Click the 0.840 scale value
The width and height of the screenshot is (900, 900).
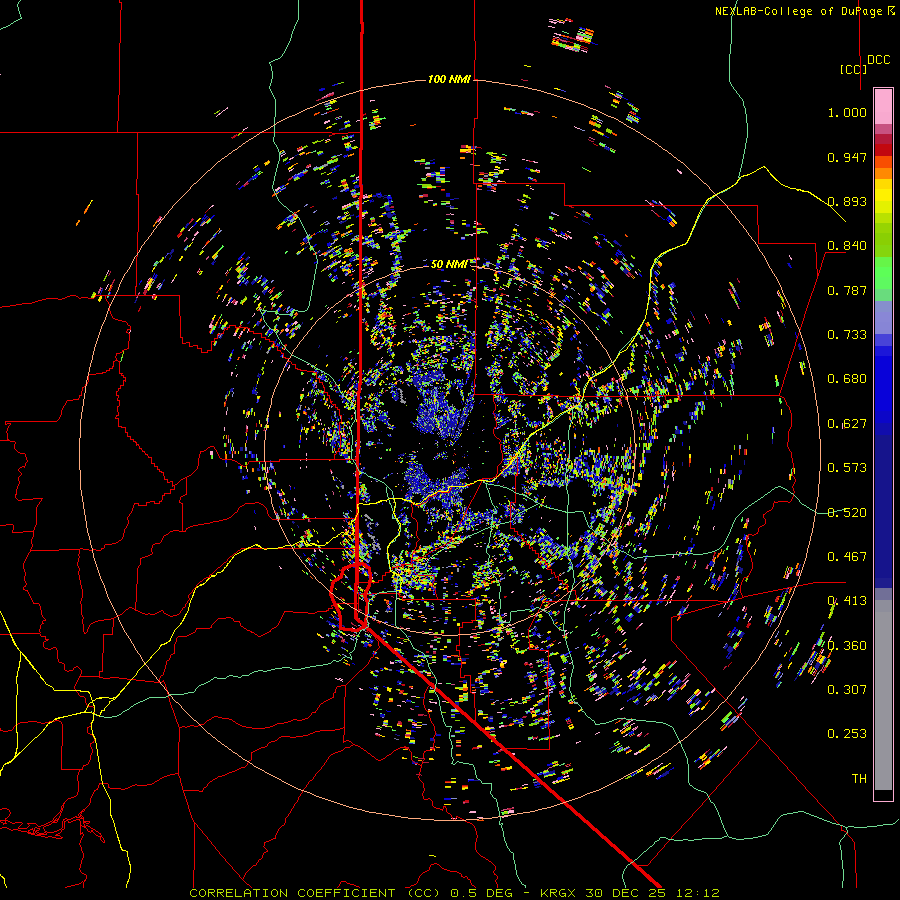point(847,246)
